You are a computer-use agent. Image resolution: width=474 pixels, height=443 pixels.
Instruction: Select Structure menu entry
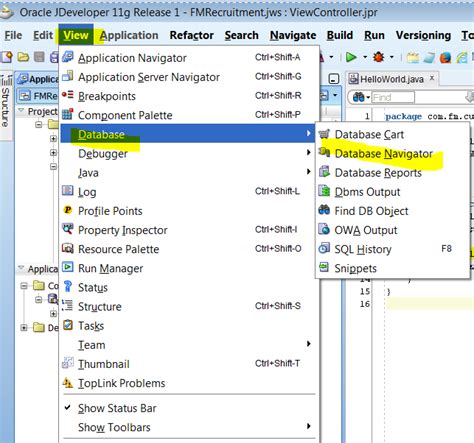click(188, 306)
